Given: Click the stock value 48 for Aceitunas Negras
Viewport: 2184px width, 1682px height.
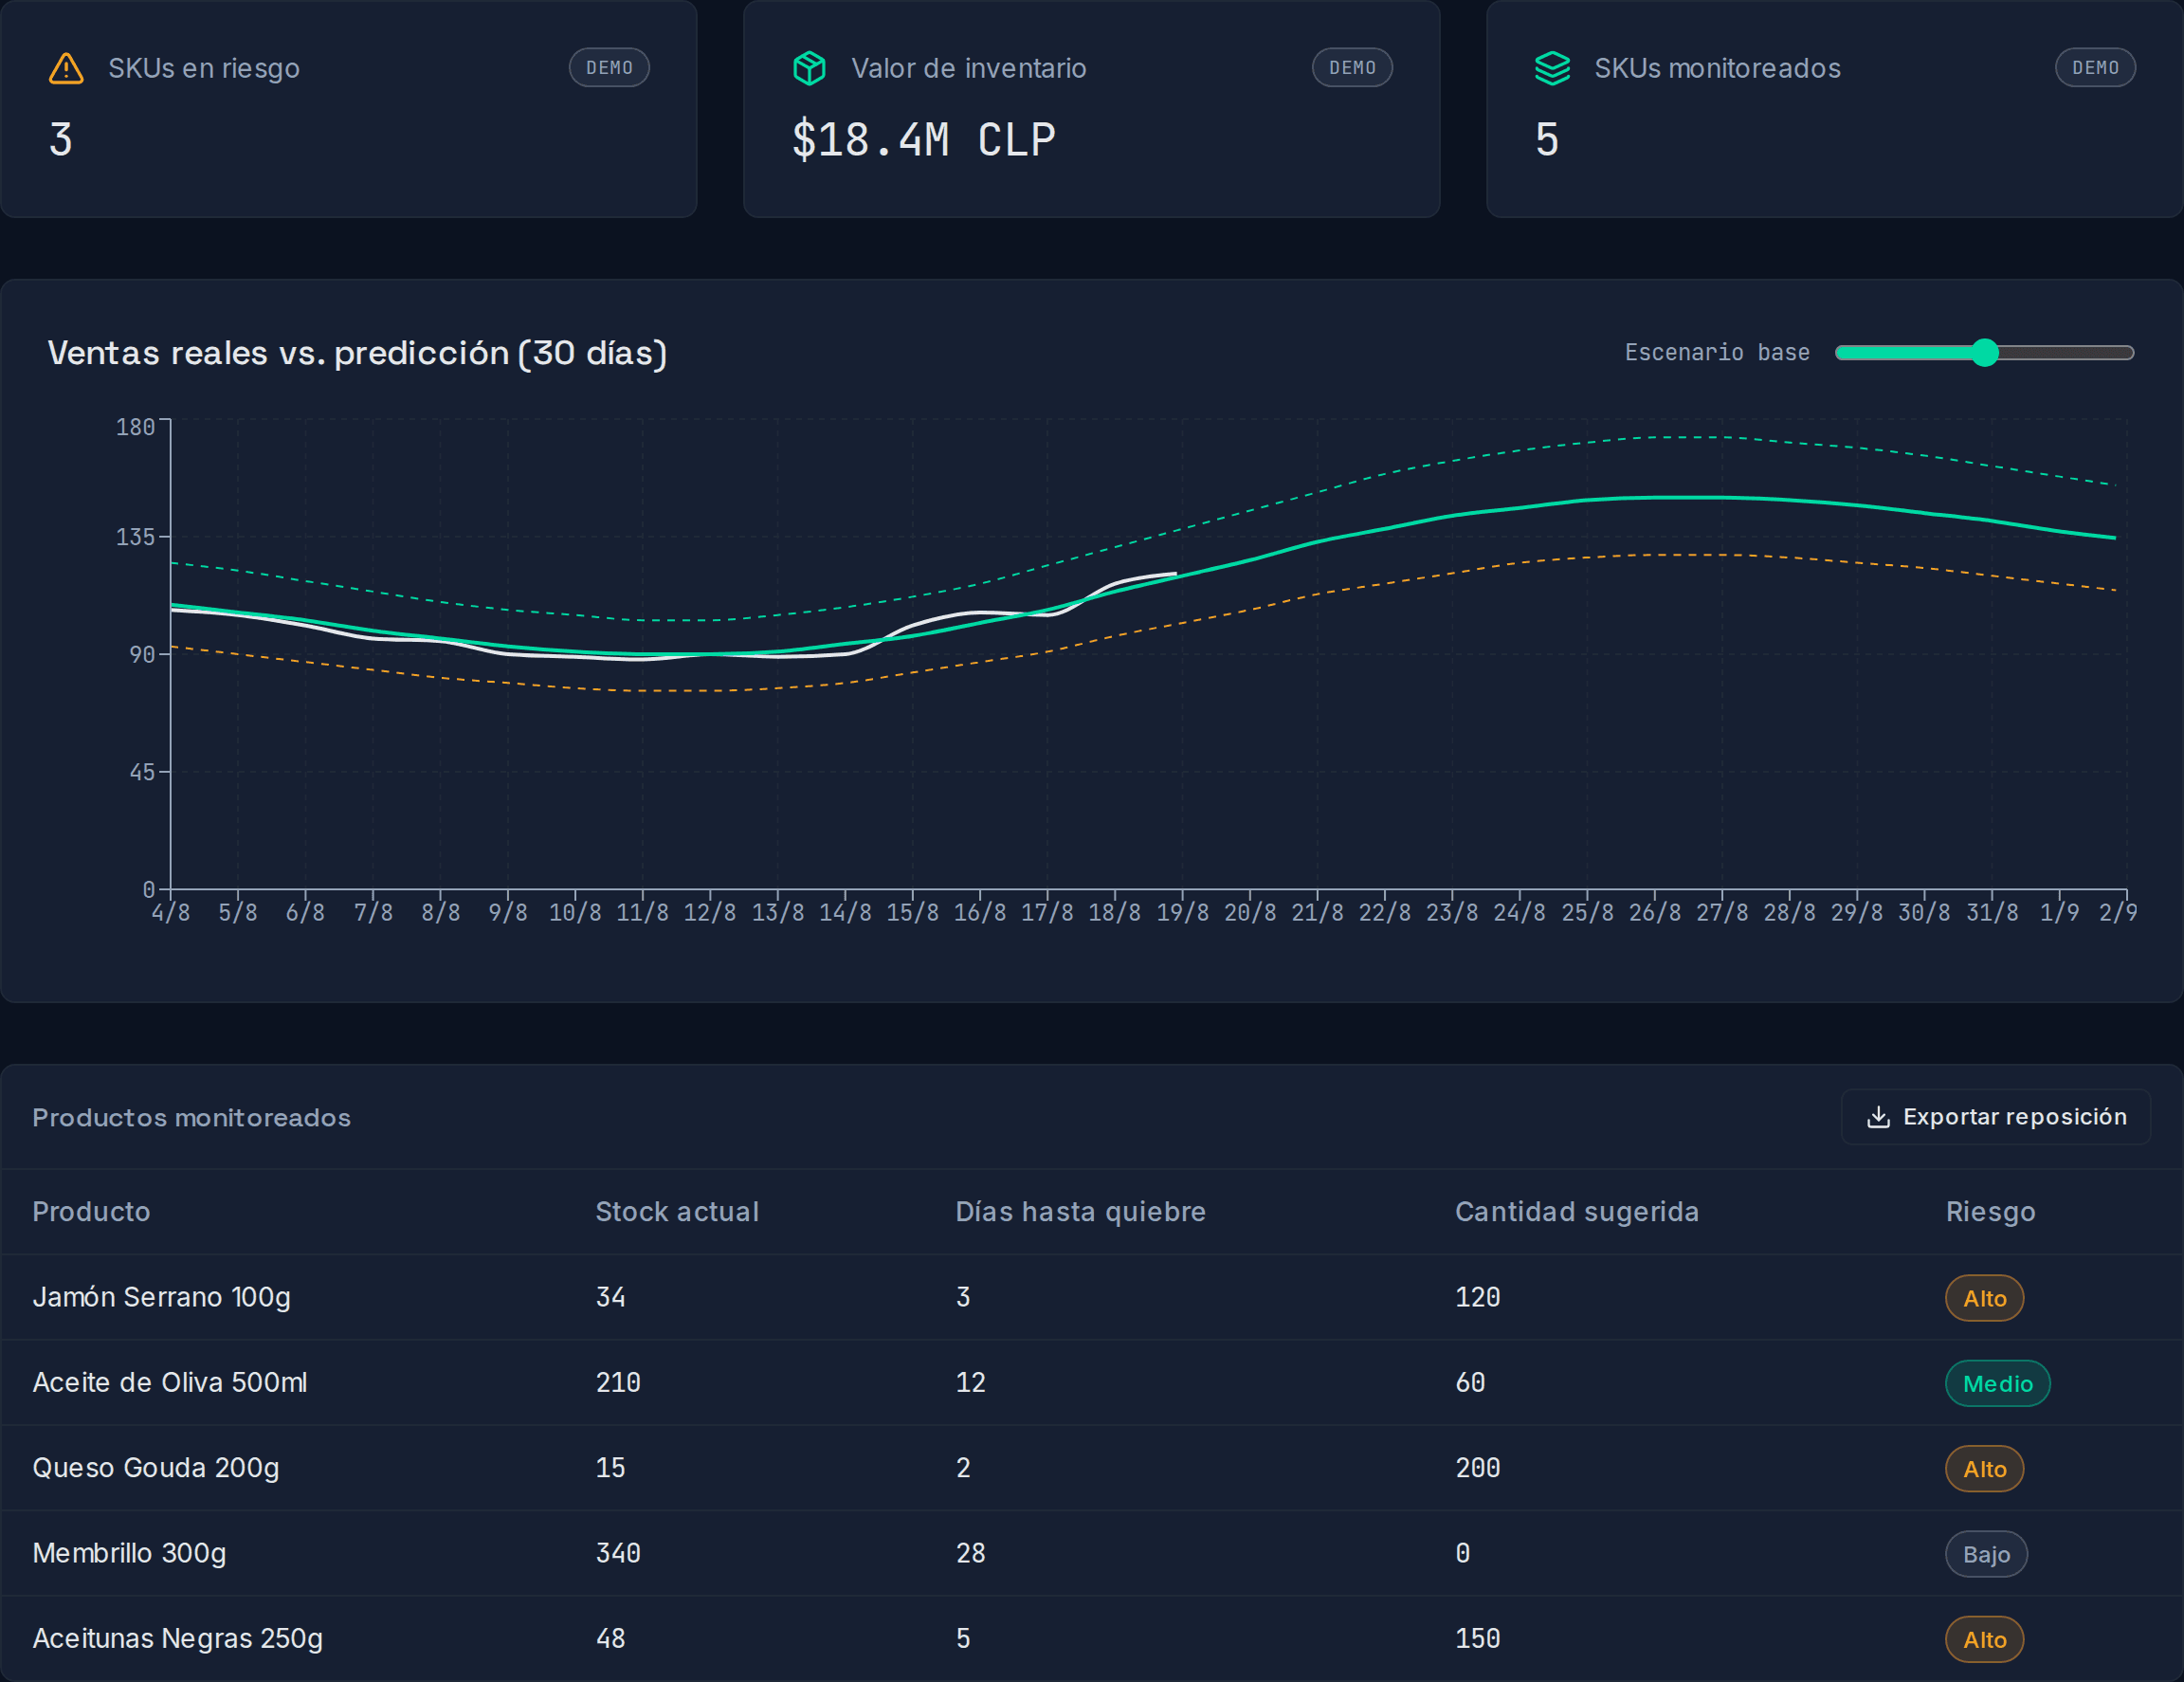Looking at the screenshot, I should tap(610, 1638).
